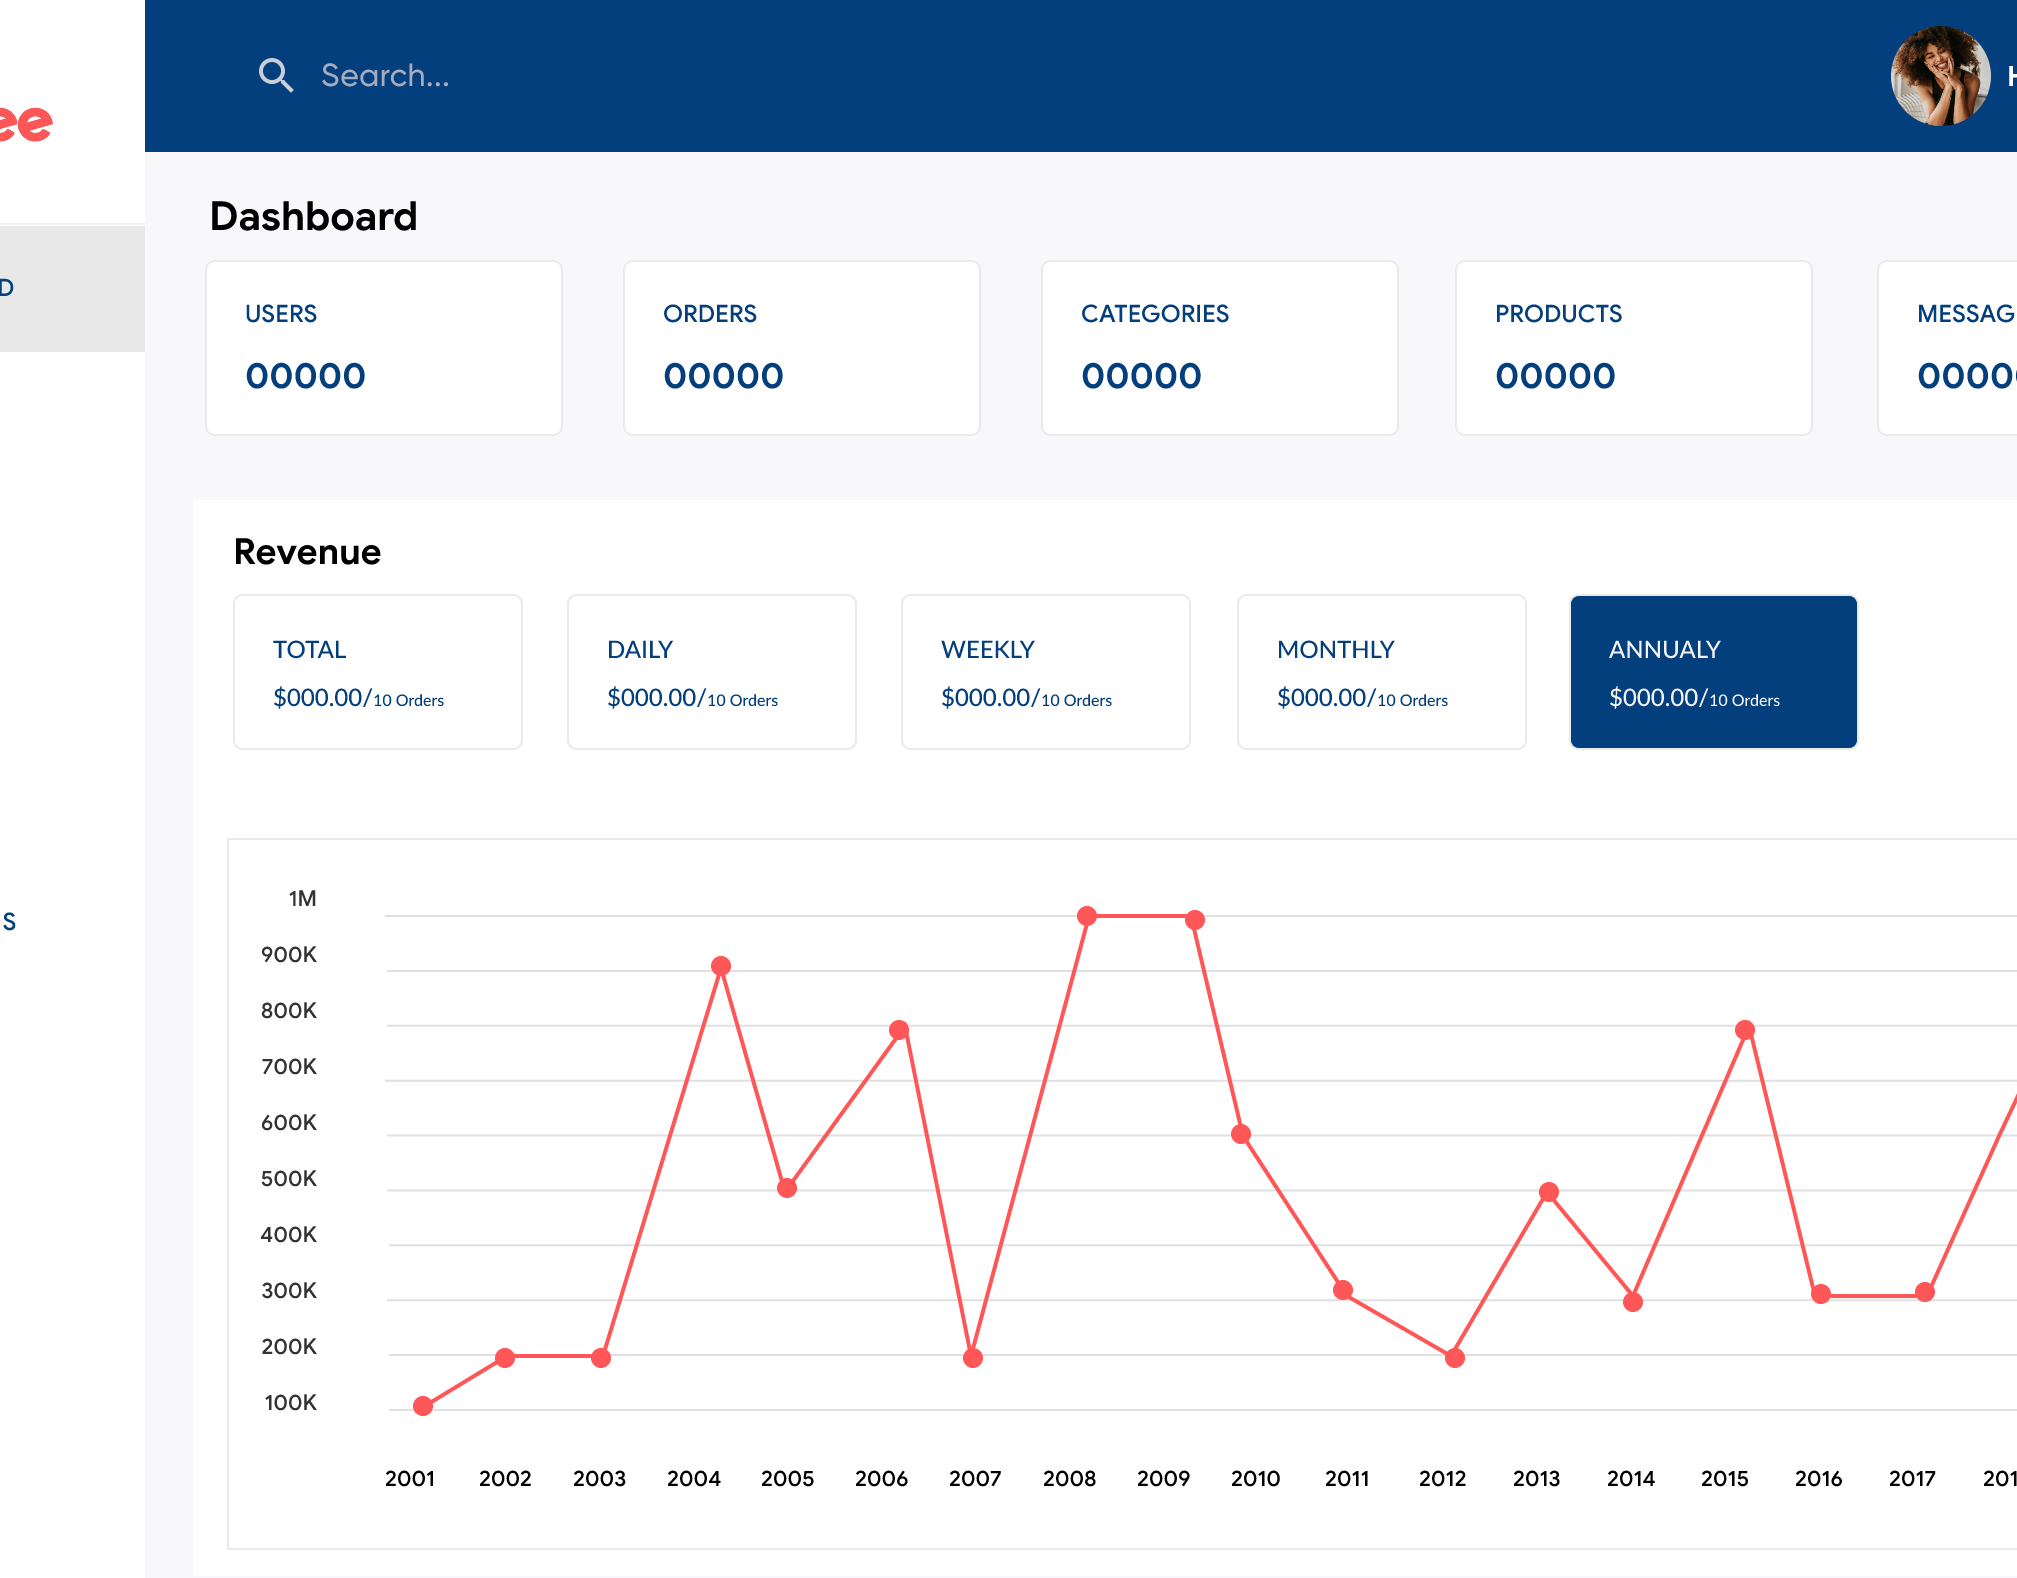Open the CATEGORIES stat card
The width and height of the screenshot is (2017, 1578).
[1219, 348]
